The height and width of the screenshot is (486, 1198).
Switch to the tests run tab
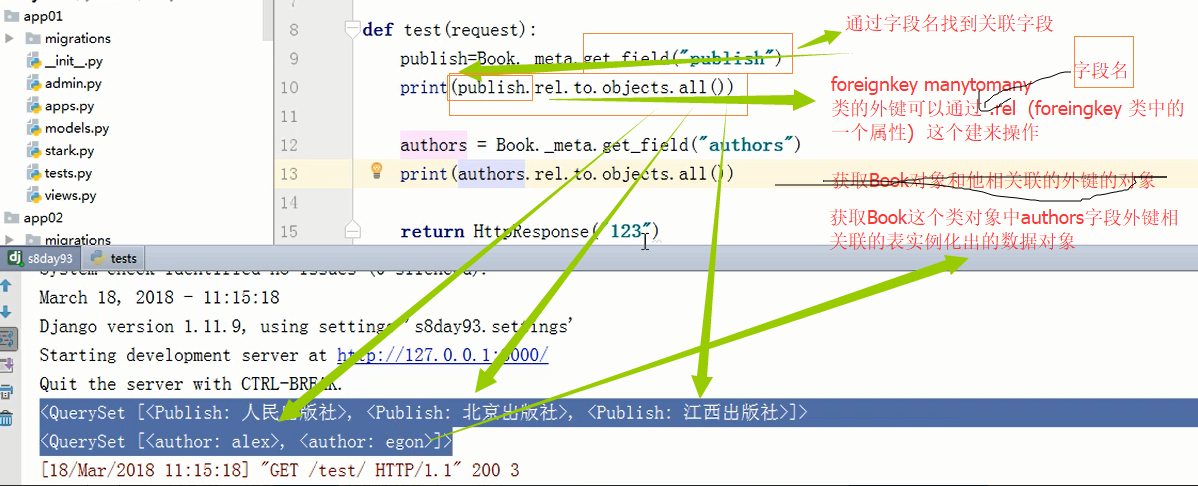115,259
